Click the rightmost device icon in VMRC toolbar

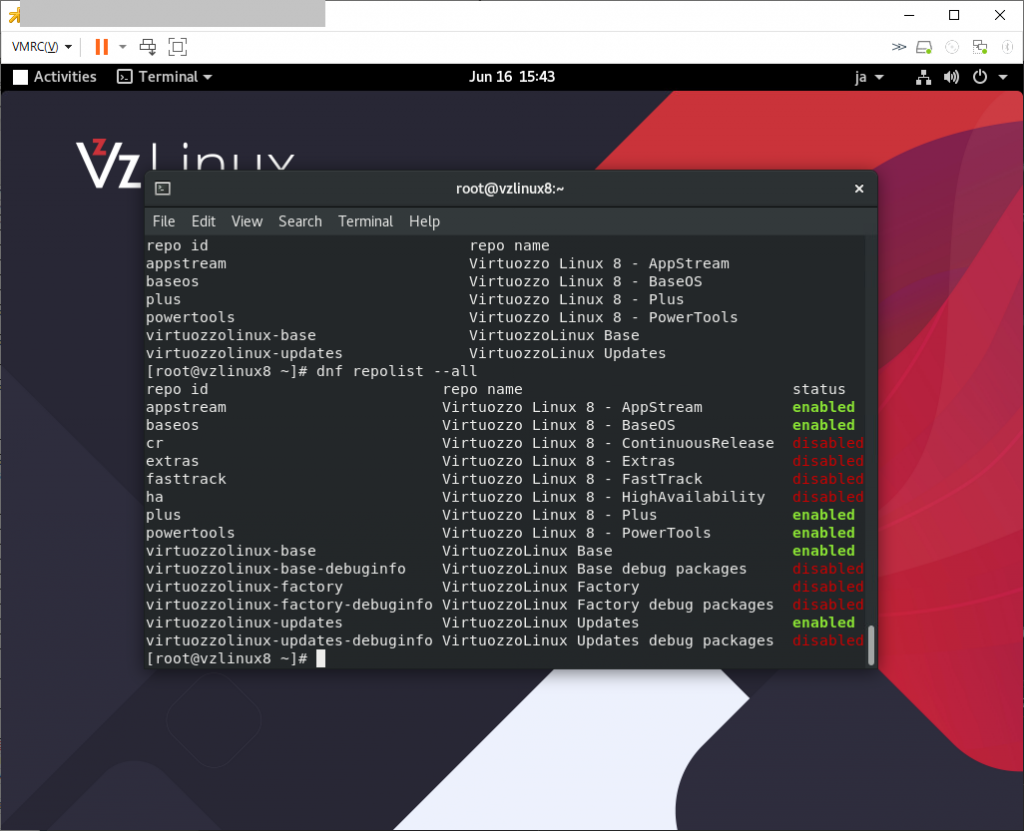click(x=1008, y=47)
